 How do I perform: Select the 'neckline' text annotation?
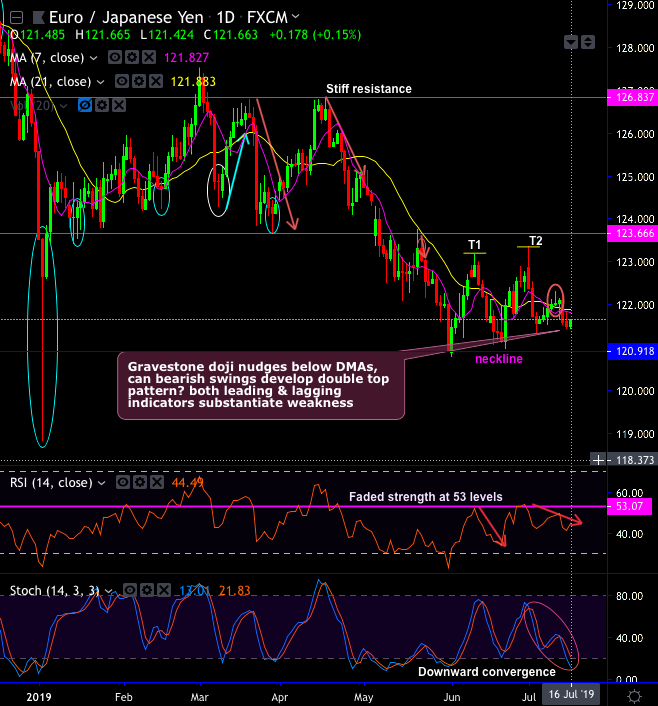coord(499,359)
